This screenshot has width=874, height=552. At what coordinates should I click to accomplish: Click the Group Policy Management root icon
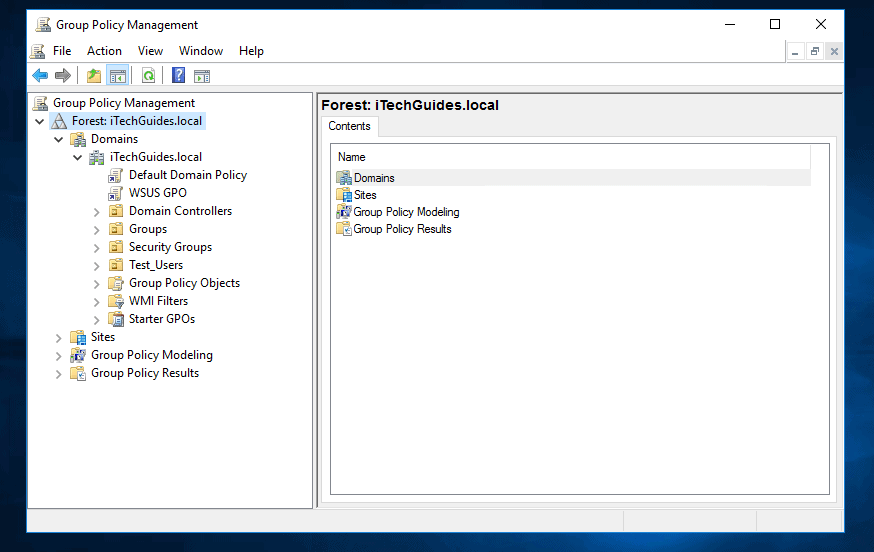coord(41,103)
